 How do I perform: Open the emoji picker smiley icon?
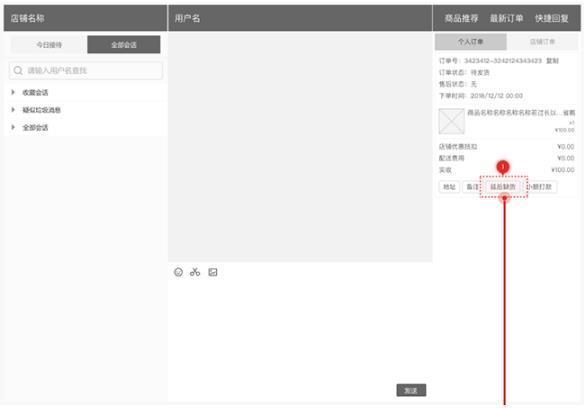(x=178, y=272)
